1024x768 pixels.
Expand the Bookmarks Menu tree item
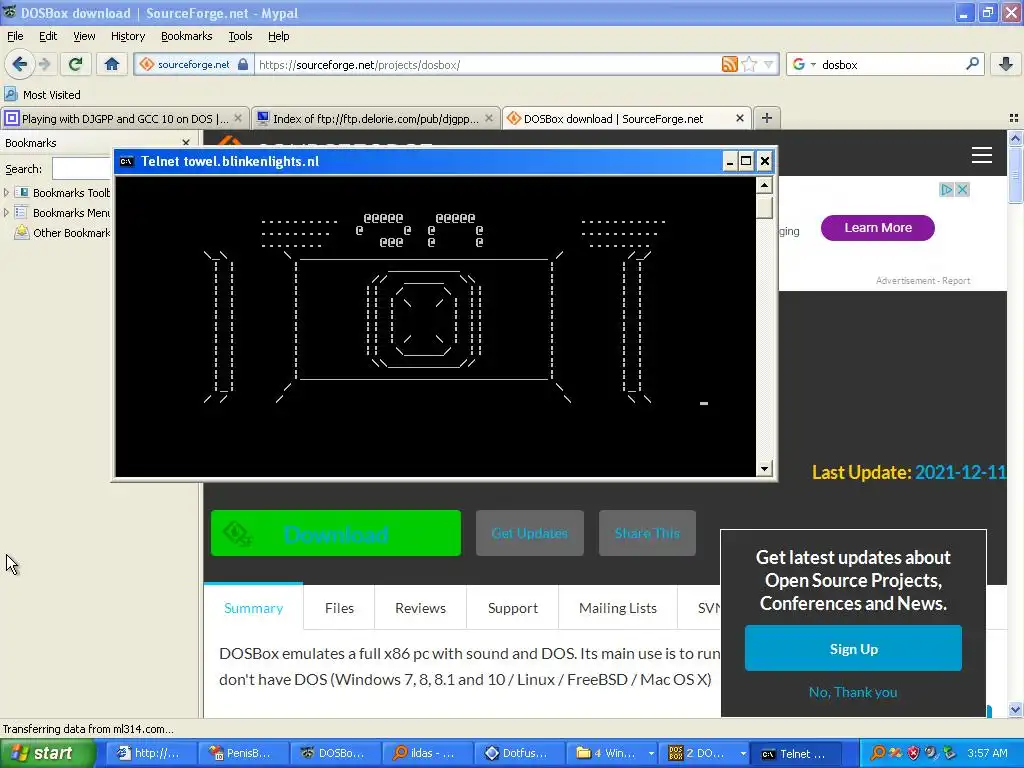coord(6,213)
